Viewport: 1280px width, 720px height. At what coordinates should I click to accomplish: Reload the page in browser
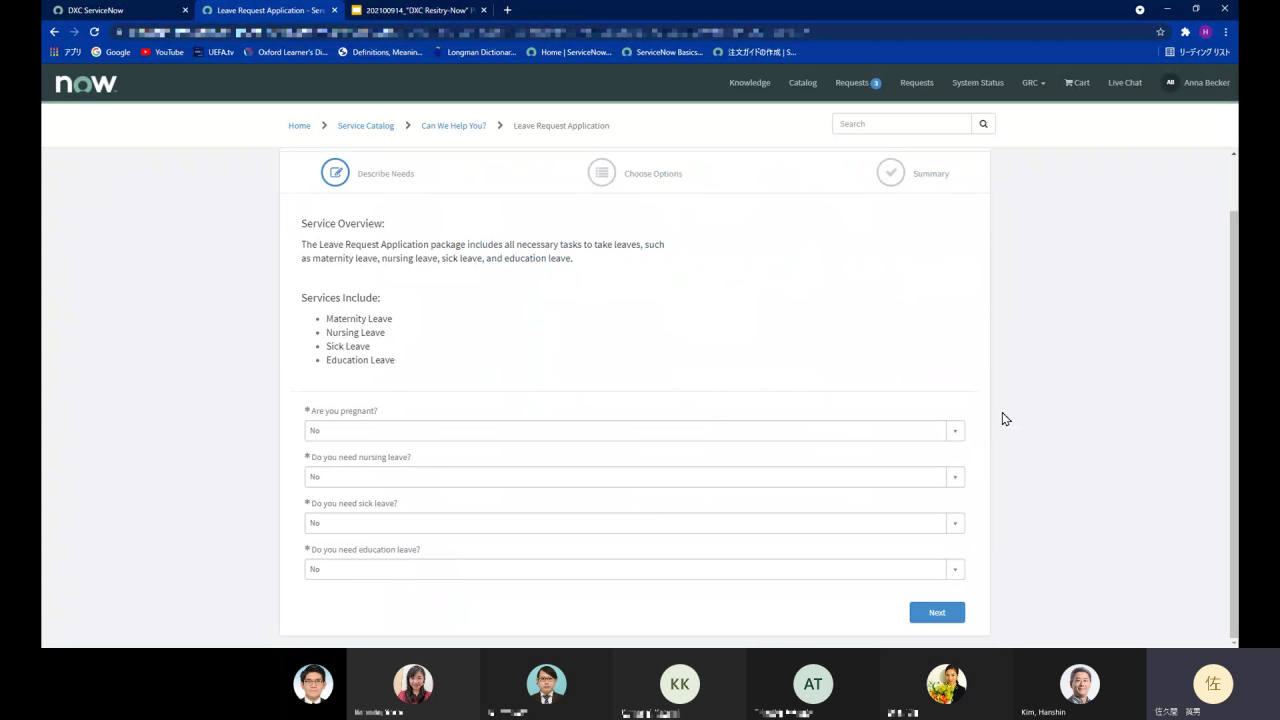(94, 32)
